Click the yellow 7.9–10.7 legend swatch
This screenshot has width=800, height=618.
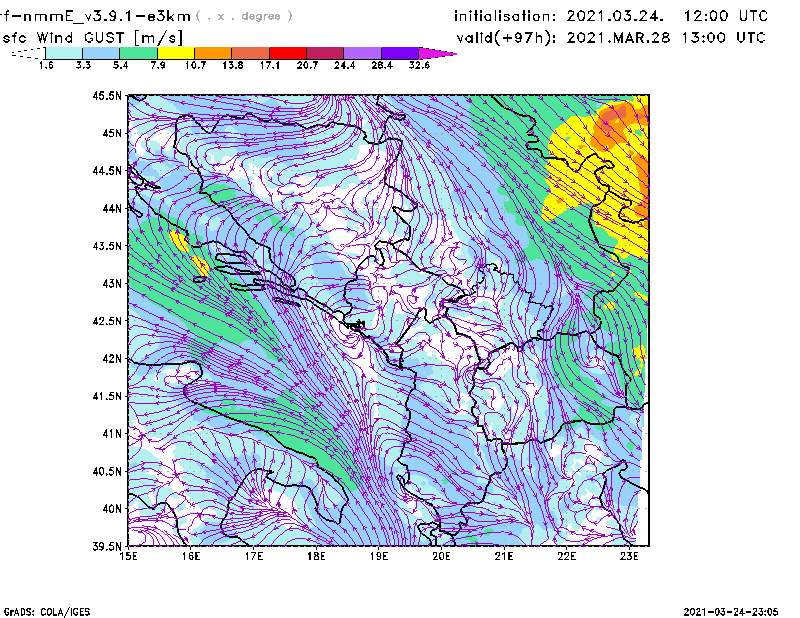(x=176, y=53)
